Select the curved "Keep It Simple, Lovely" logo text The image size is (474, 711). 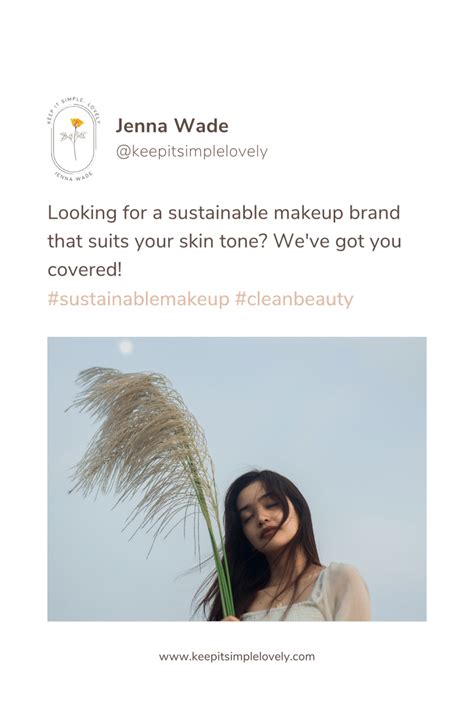click(x=73, y=108)
